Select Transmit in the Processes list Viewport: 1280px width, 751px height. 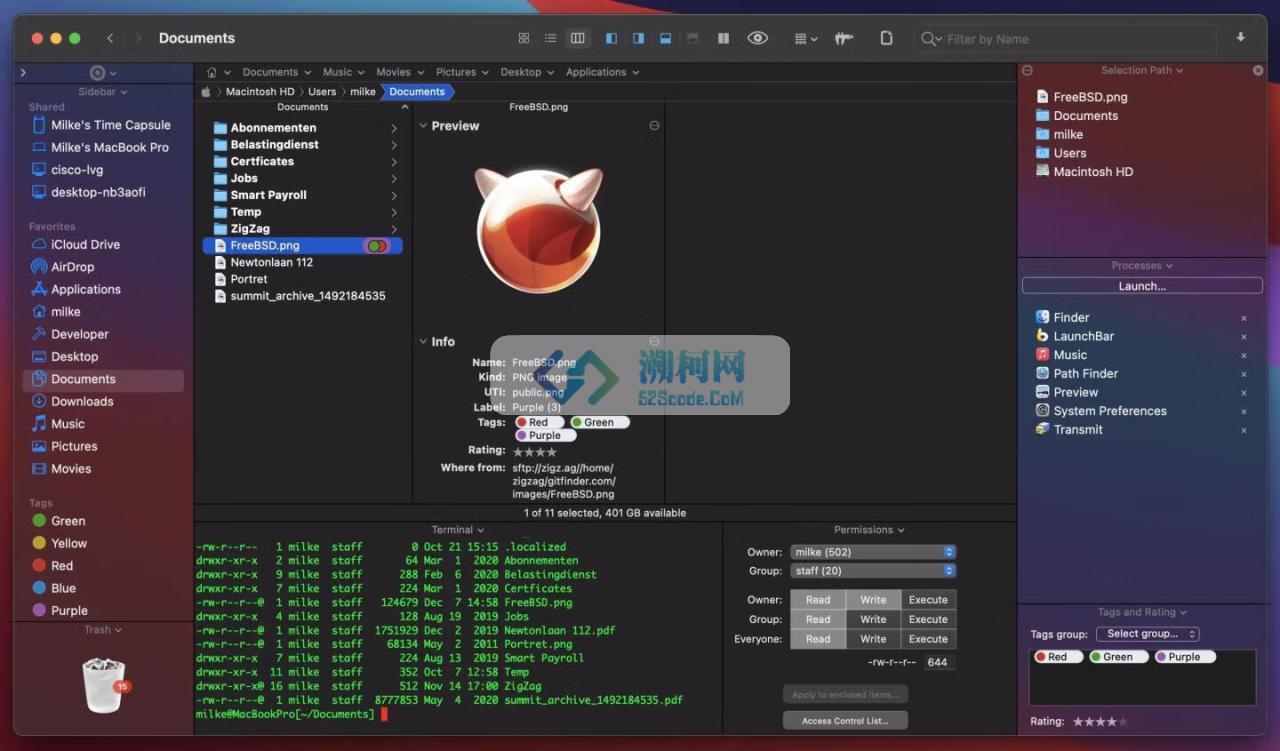(1078, 430)
